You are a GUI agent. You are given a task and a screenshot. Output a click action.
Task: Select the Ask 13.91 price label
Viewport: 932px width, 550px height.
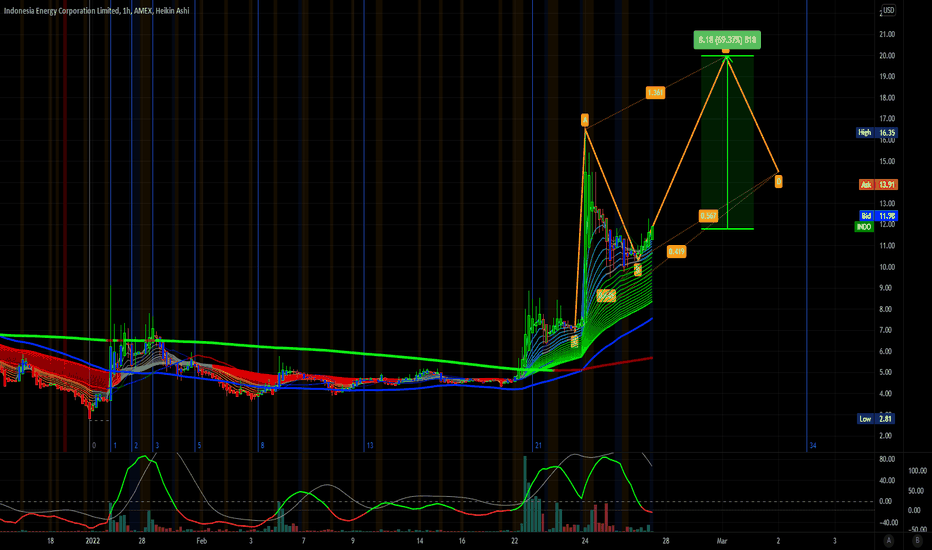coord(878,185)
